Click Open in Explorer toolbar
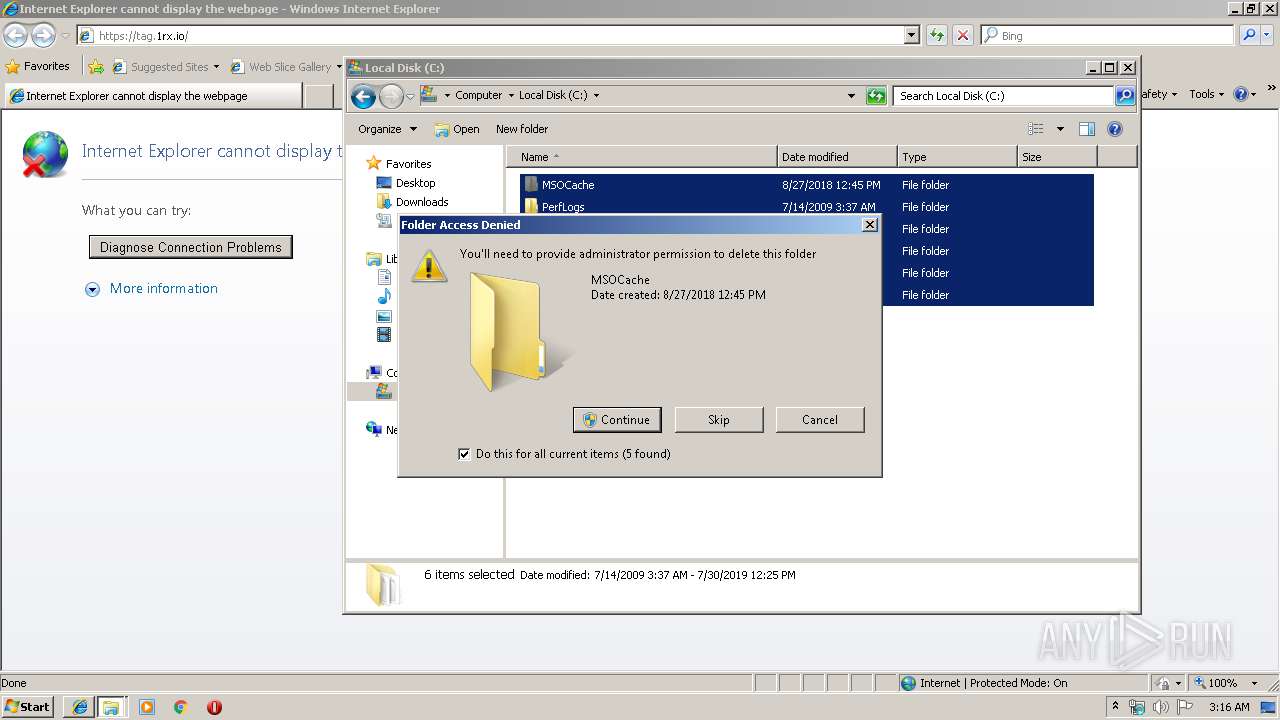This screenshot has height=720, width=1280. point(457,129)
